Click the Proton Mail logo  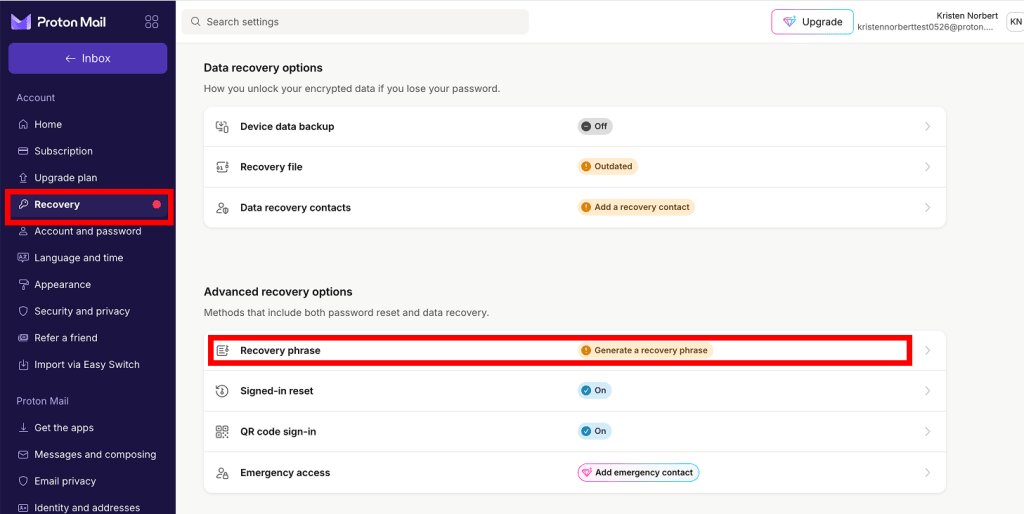pyautogui.click(x=58, y=22)
